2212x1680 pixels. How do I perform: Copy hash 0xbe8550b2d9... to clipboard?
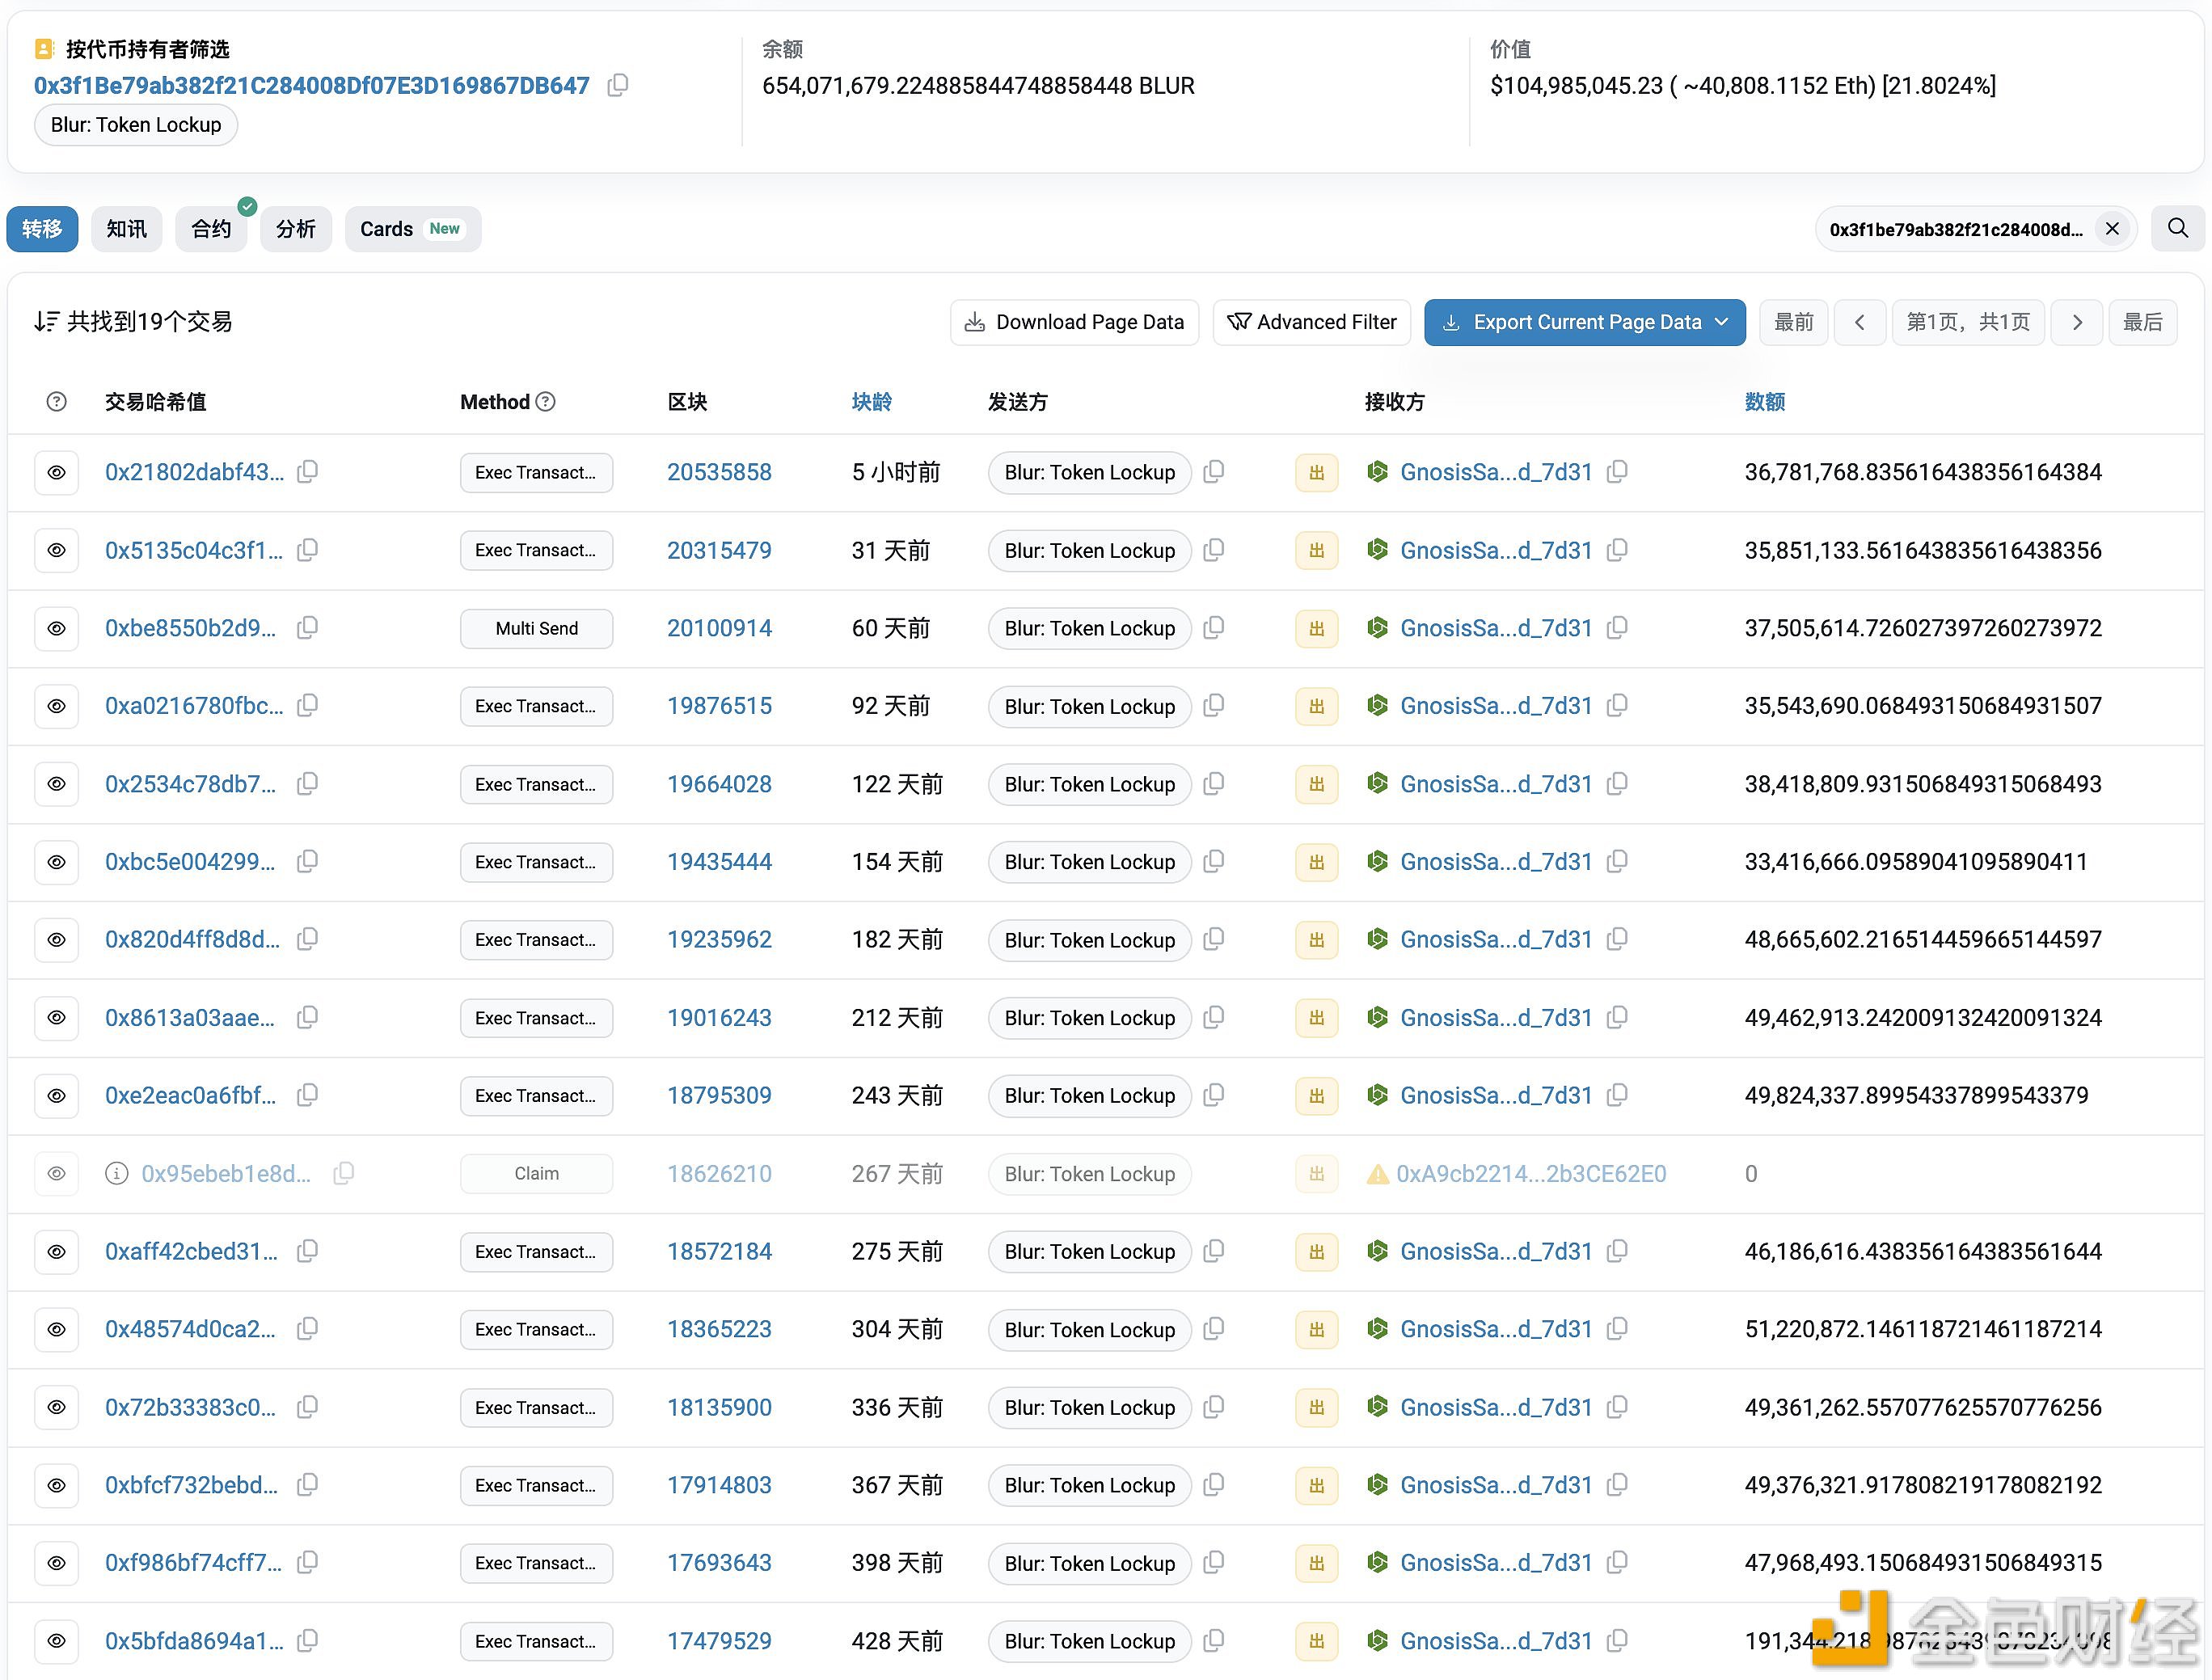click(308, 627)
